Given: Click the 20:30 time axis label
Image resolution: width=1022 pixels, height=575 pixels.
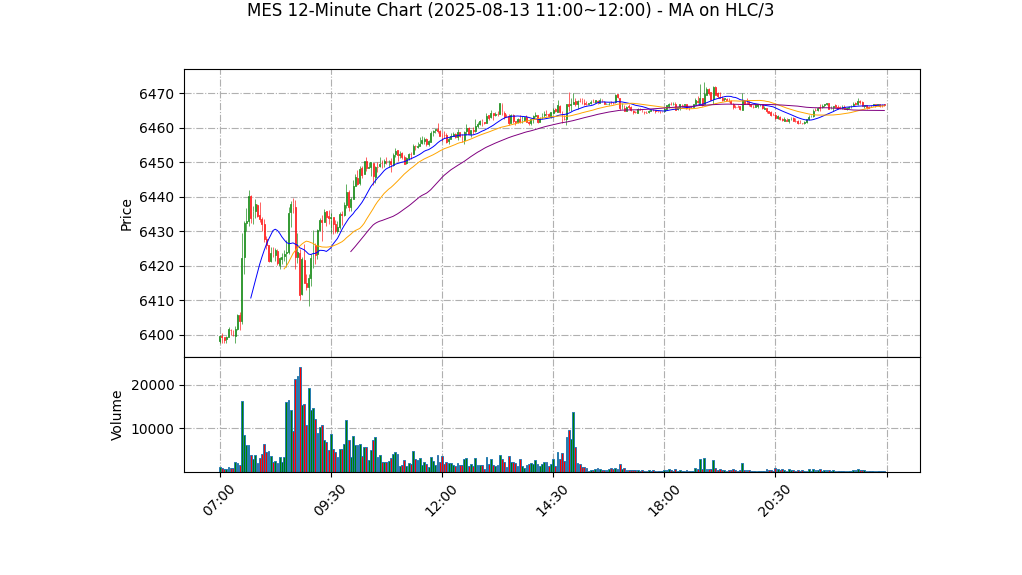Looking at the screenshot, I should [x=774, y=501].
